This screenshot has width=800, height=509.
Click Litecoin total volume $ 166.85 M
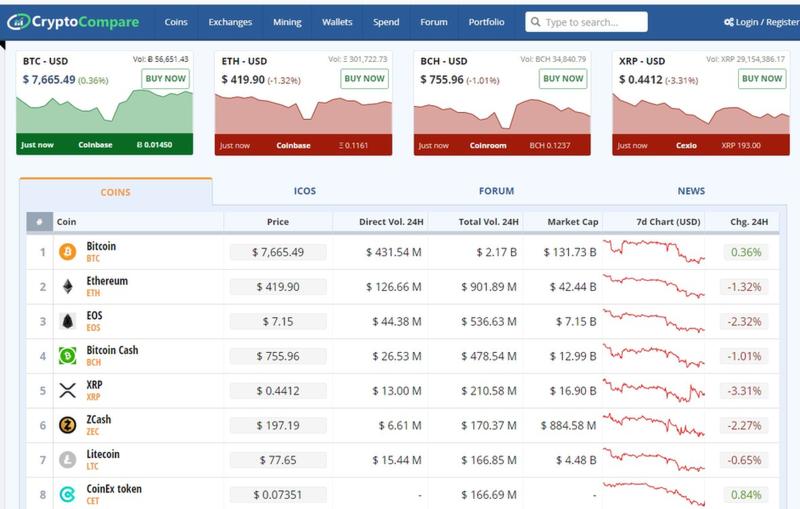[489, 460]
